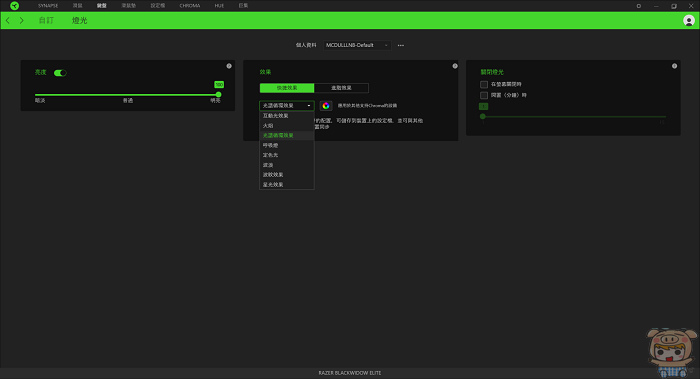
Task: Click help icon on the 關閉燈光 panel
Action: coord(675,66)
